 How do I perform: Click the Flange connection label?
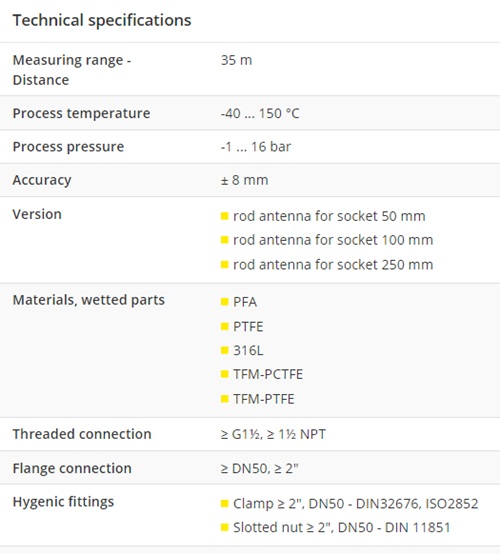[x=72, y=468]
